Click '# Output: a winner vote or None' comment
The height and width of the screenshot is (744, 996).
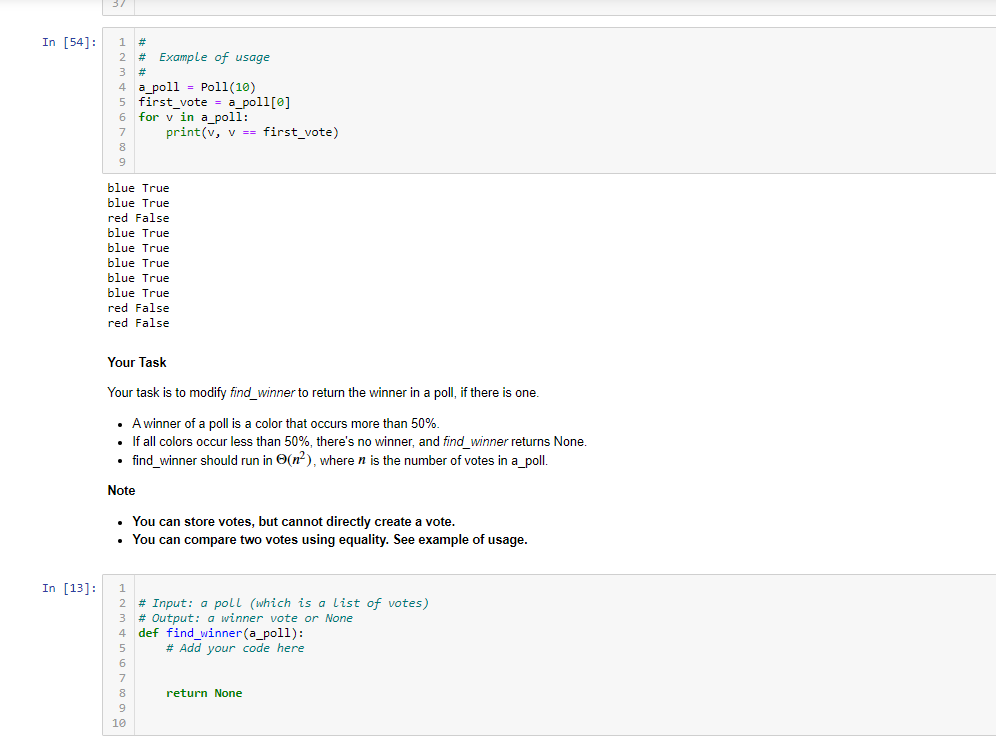click(x=245, y=618)
